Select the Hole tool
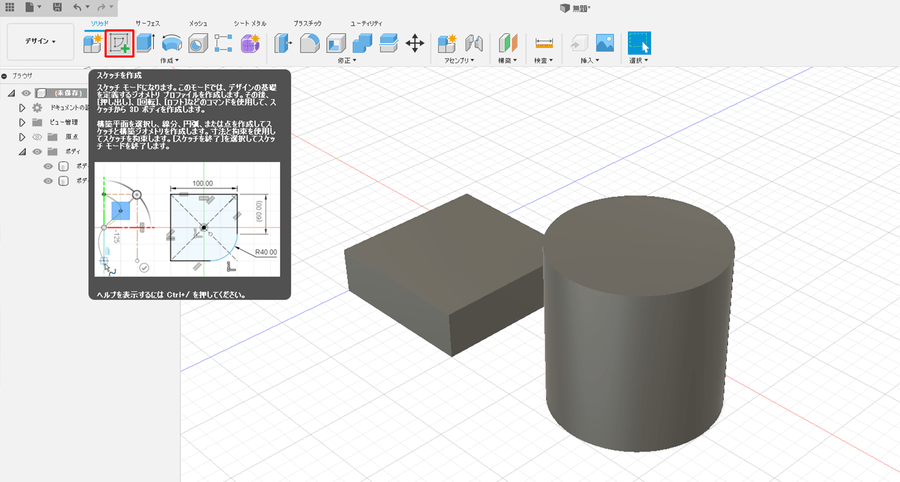The height and width of the screenshot is (482, 900). (x=198, y=43)
